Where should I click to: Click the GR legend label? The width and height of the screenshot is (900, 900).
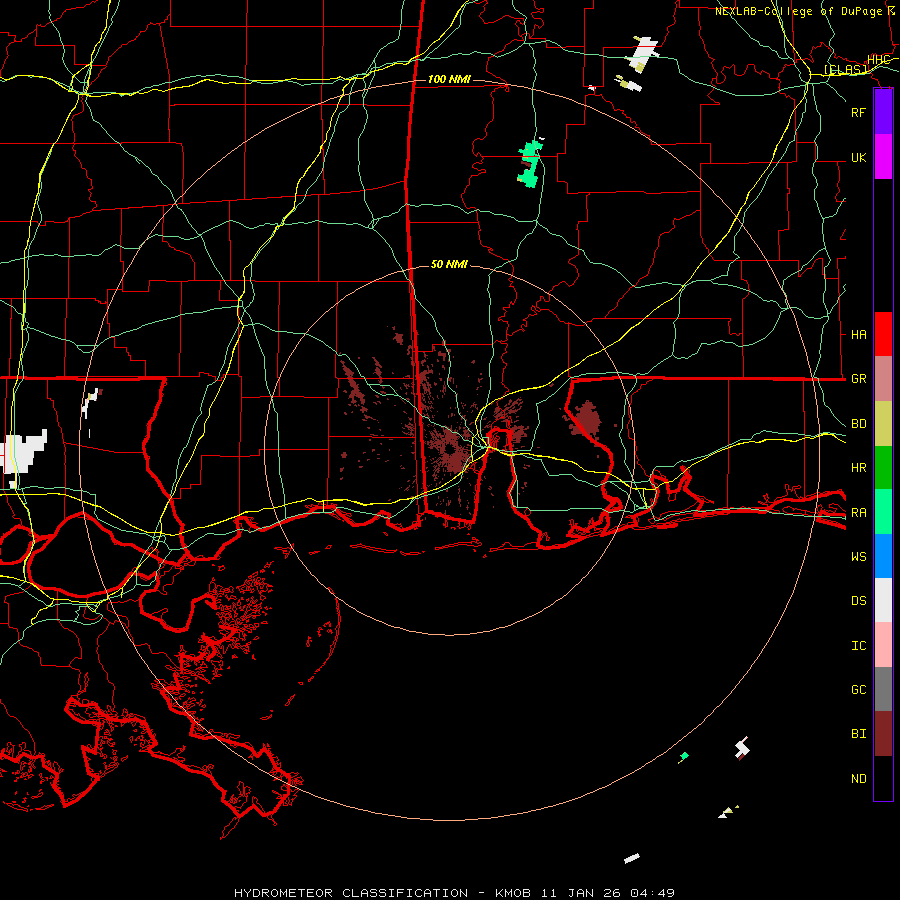point(859,379)
